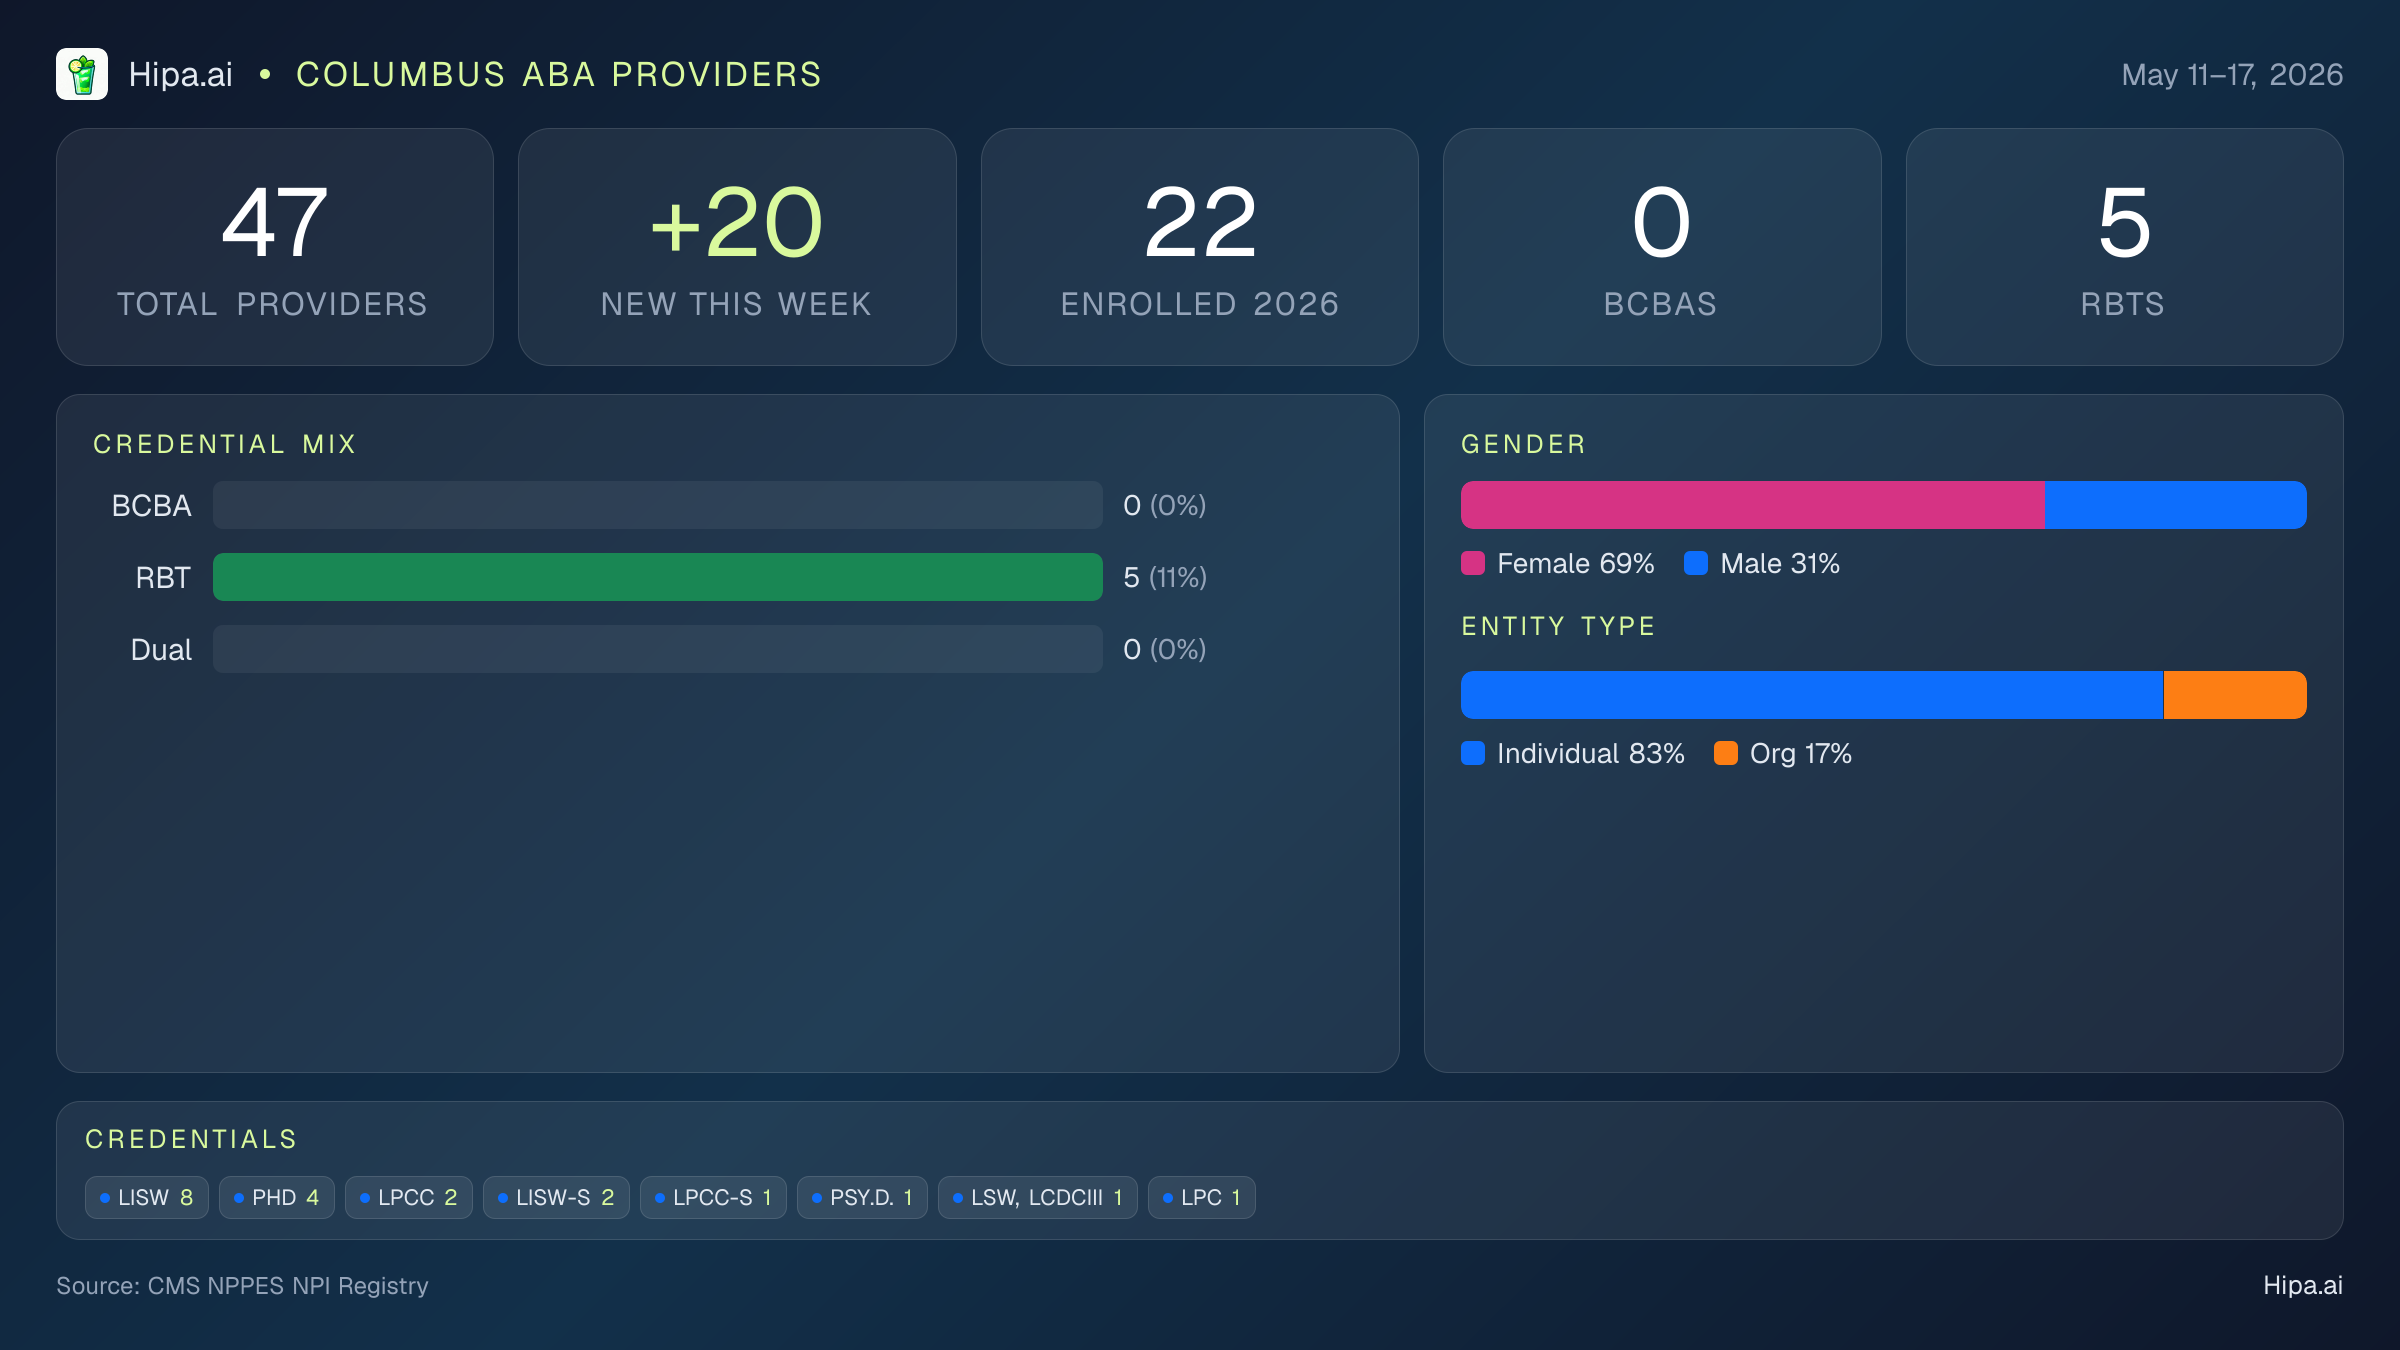Select the LSW, LCDCIII 1 credential chip
2400x1350 pixels.
(1038, 1198)
